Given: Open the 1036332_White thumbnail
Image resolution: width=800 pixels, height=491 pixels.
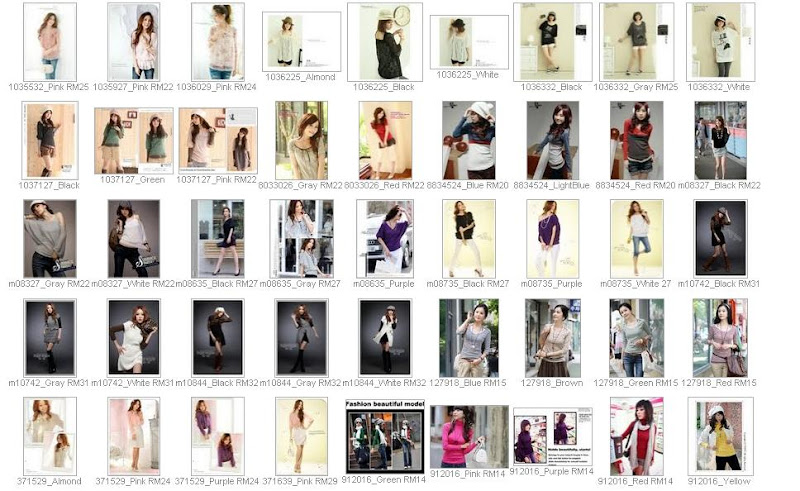Looking at the screenshot, I should [x=720, y=42].
